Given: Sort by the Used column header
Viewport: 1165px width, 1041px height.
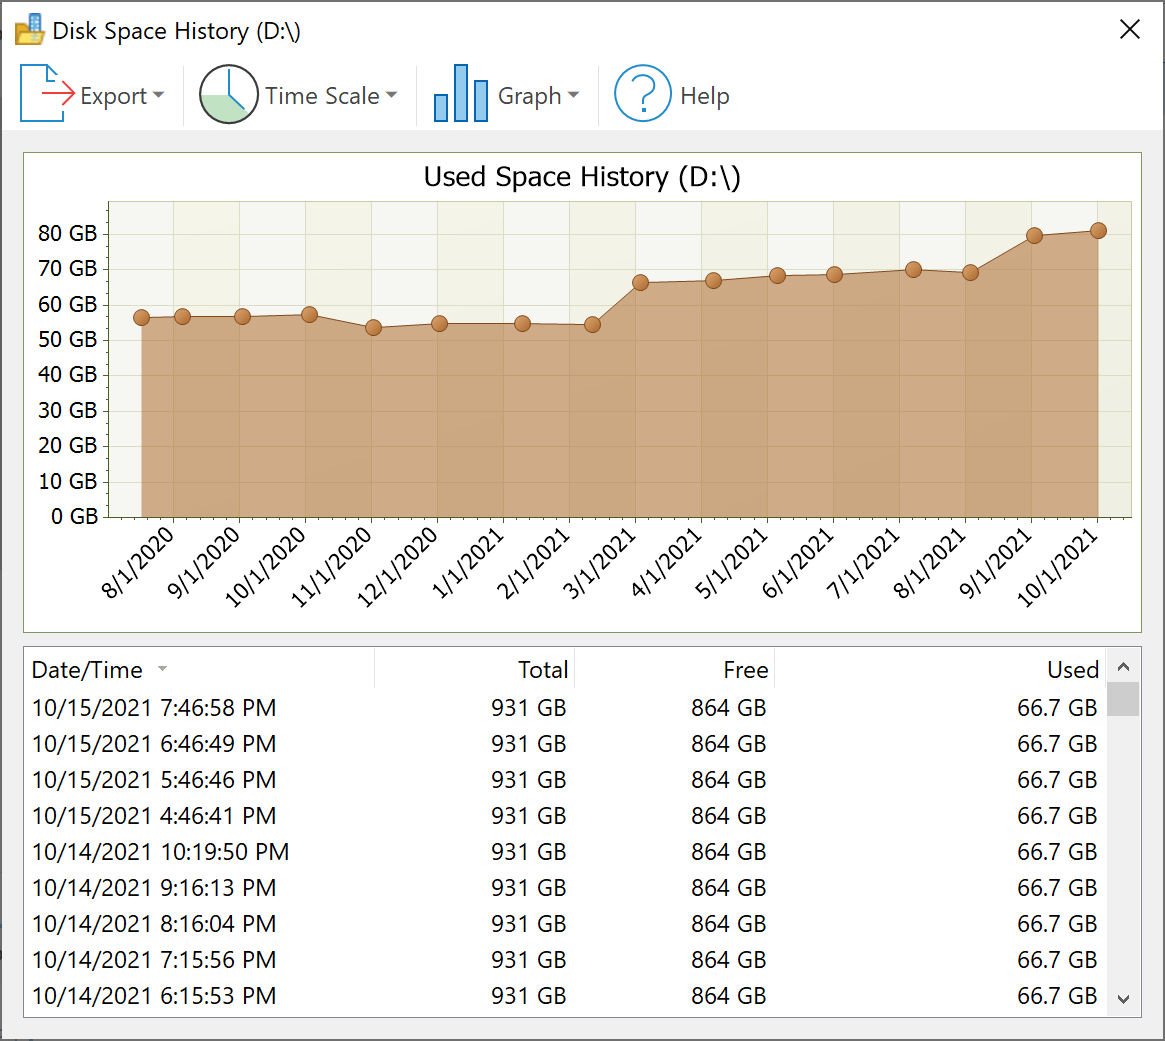Looking at the screenshot, I should pyautogui.click(x=1073, y=669).
